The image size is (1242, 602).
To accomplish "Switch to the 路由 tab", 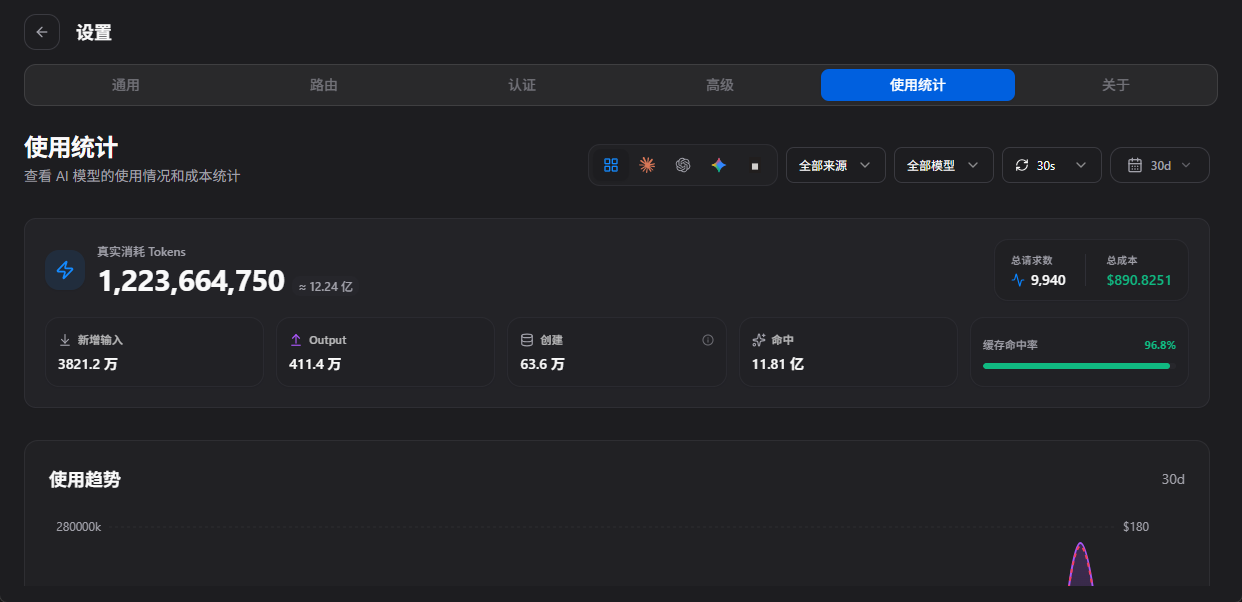I will coord(324,85).
